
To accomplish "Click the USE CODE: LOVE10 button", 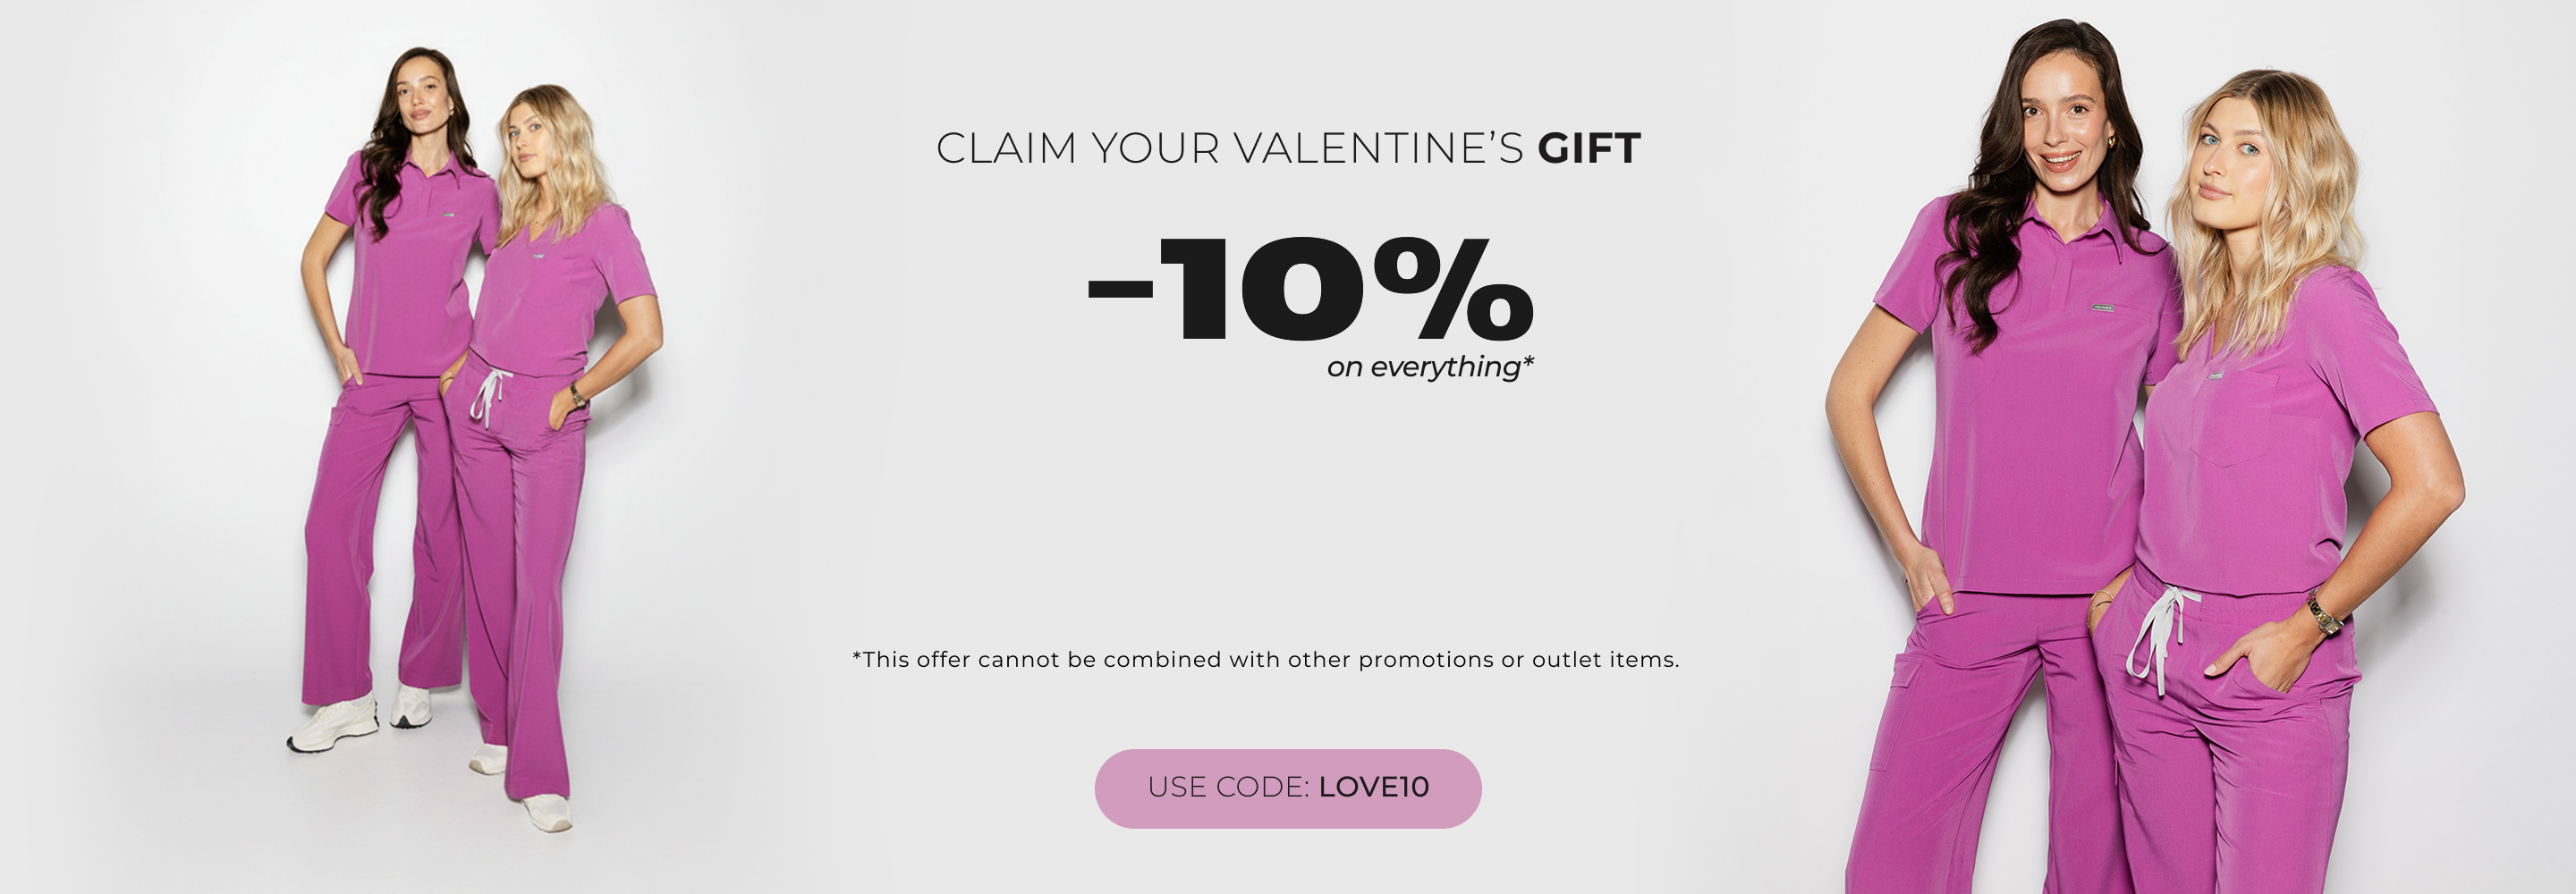I will (1288, 788).
